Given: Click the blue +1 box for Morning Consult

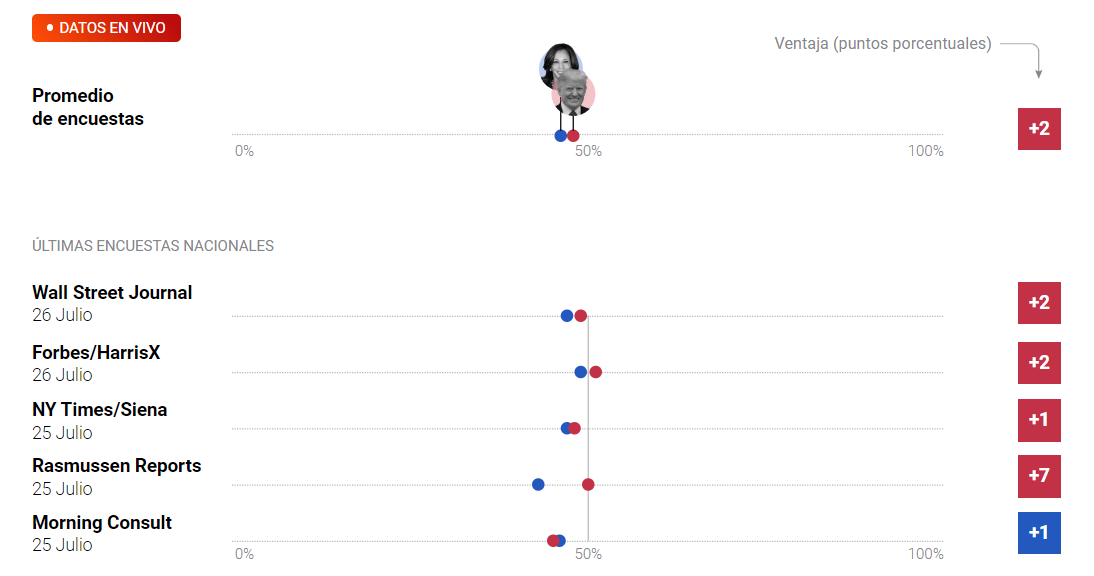Looking at the screenshot, I should [1039, 533].
